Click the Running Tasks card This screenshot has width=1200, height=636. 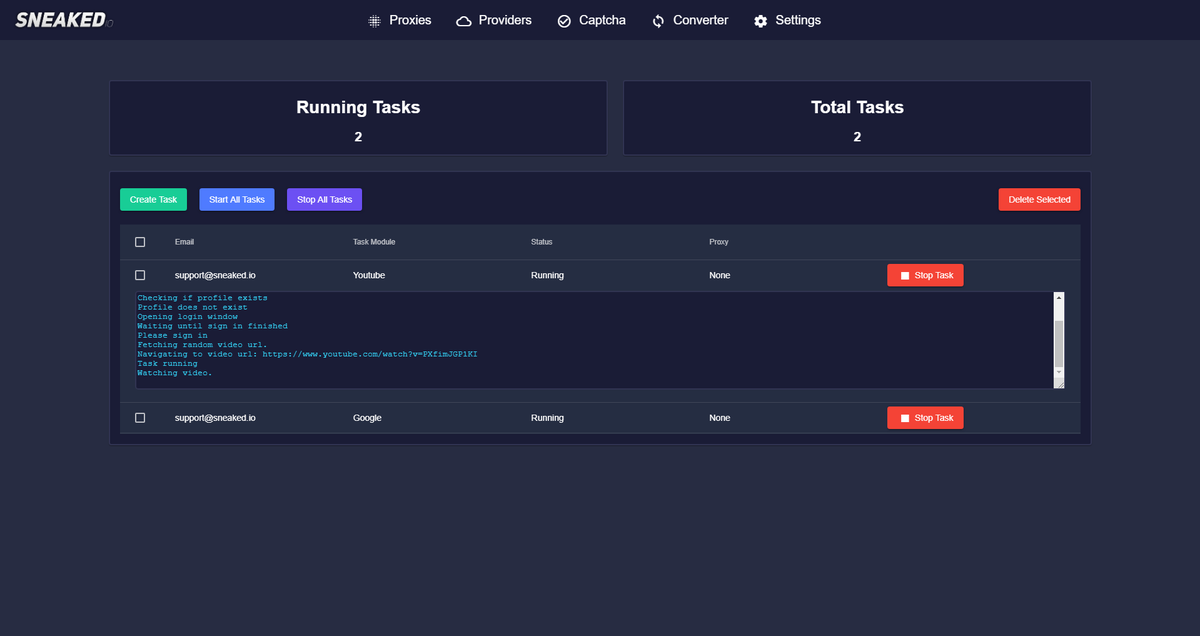click(x=358, y=118)
